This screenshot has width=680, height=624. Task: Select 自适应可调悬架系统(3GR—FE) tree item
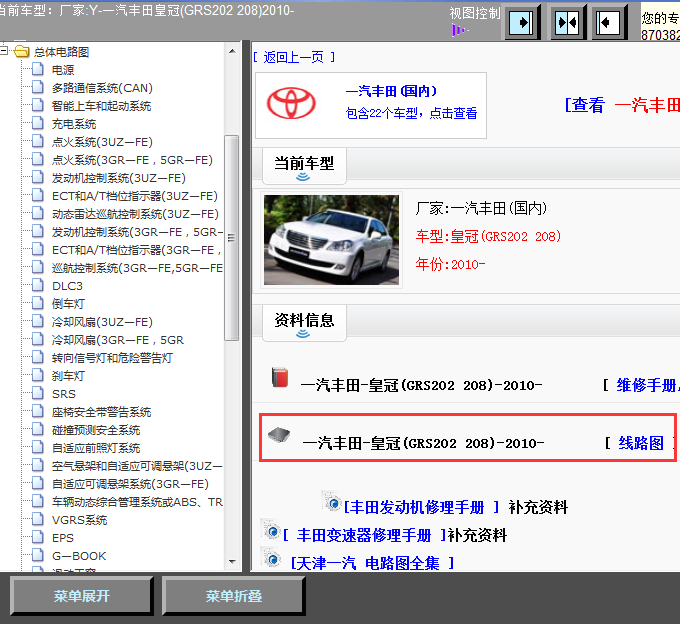(x=130, y=484)
